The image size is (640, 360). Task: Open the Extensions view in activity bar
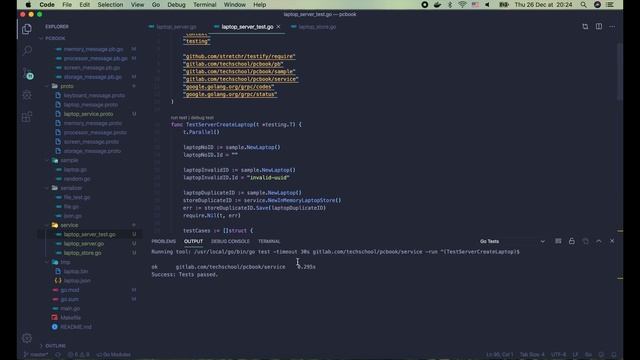(x=27, y=117)
